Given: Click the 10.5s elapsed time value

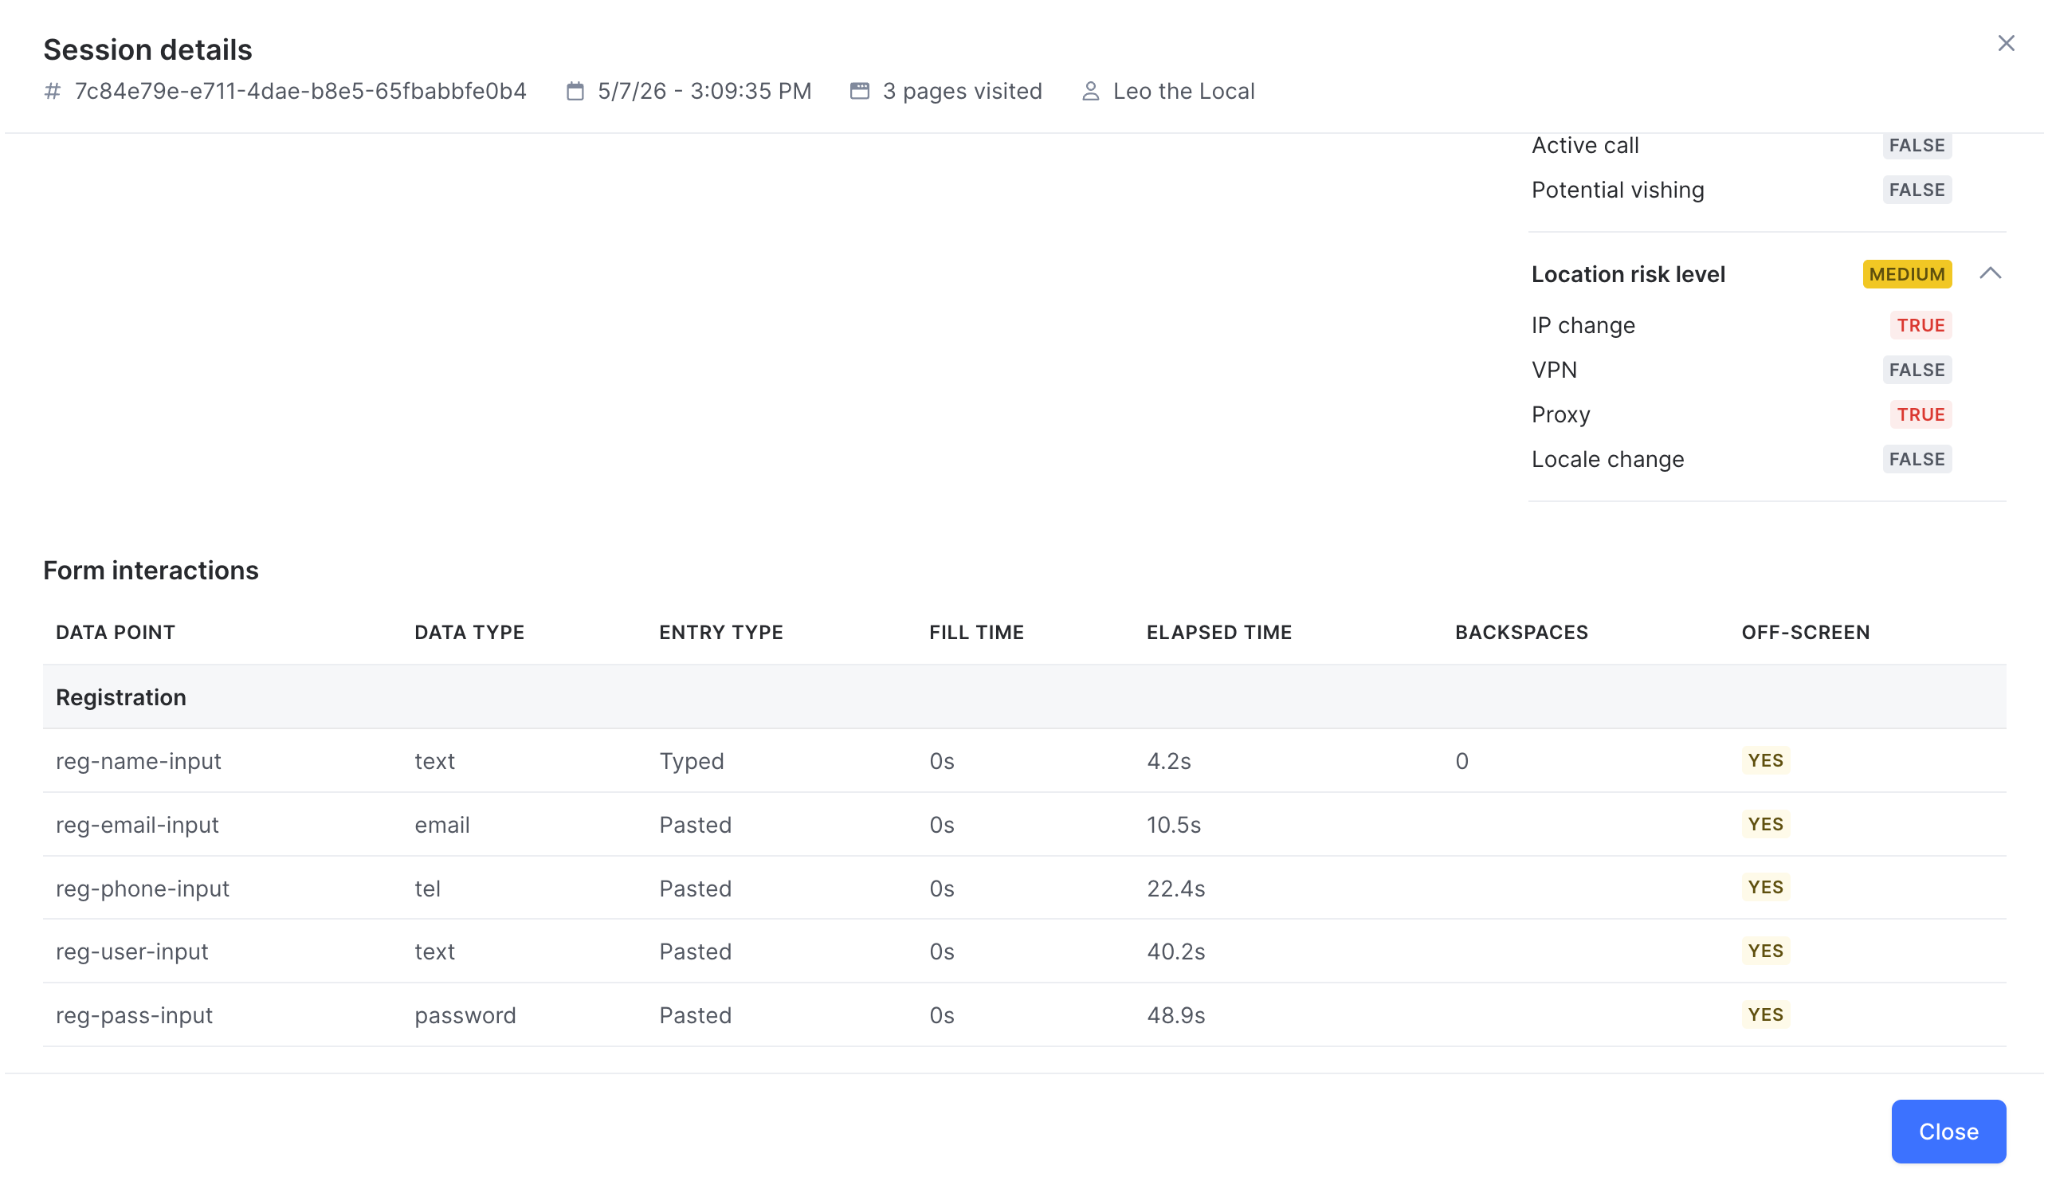Looking at the screenshot, I should coord(1173,825).
